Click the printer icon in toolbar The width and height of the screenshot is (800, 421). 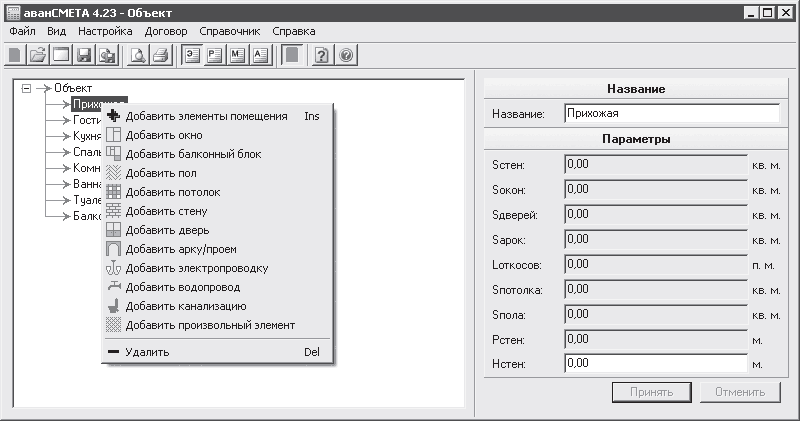(160, 55)
